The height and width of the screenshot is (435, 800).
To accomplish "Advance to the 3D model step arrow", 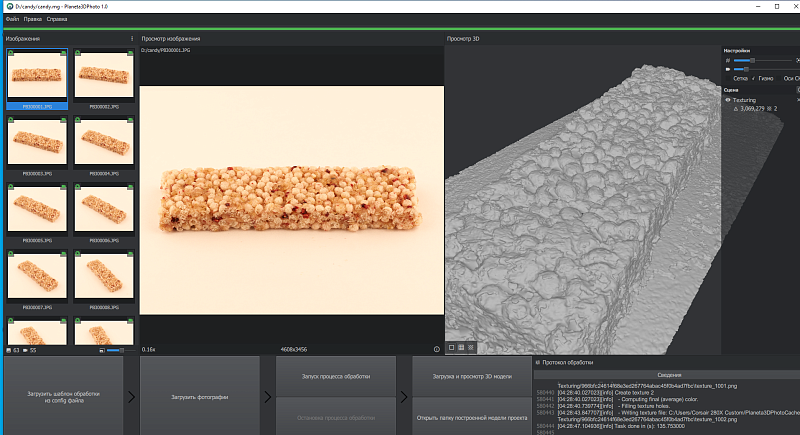I will click(404, 397).
